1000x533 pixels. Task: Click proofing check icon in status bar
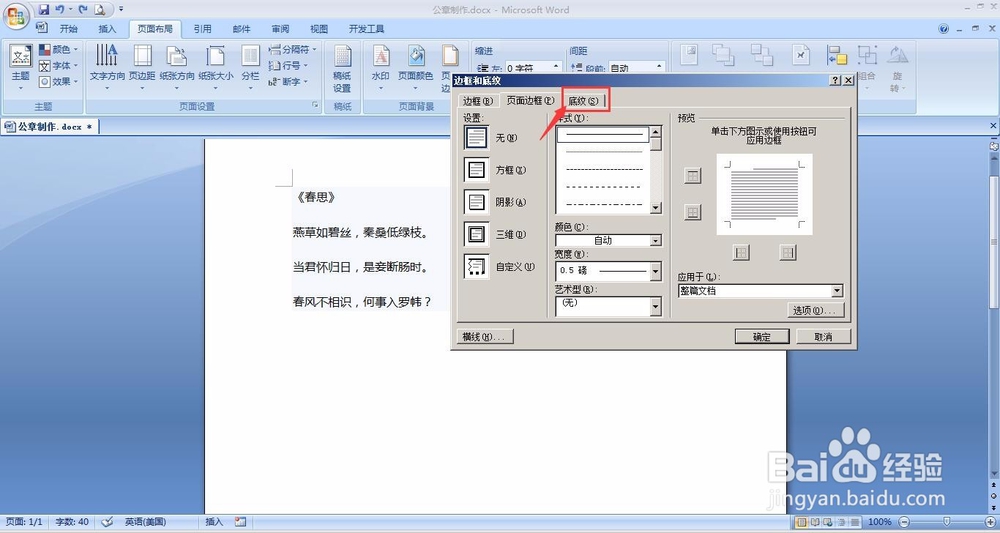(x=107, y=522)
